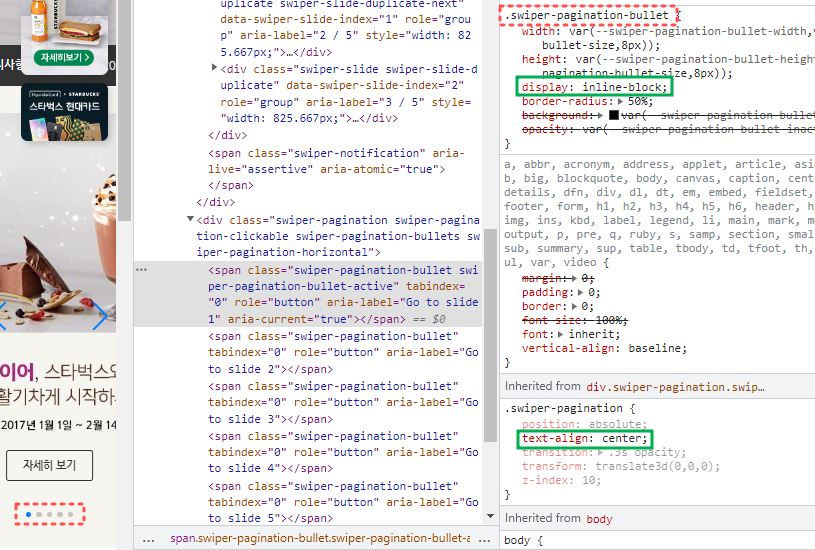Go to next slide with blue right arrow
Screen dimensions: 815x550
pos(100,315)
